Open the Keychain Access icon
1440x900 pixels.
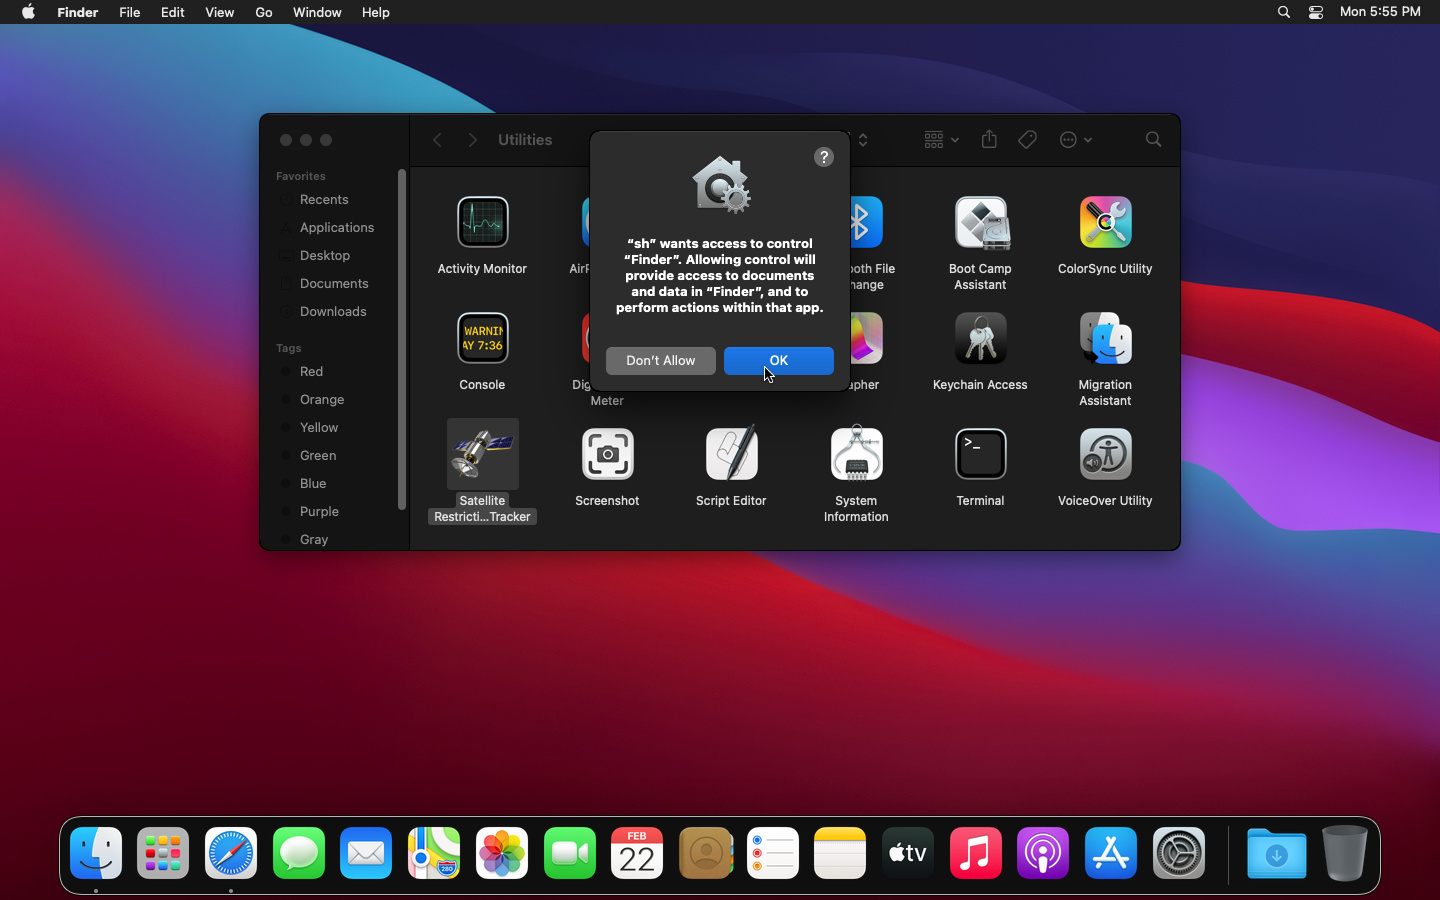(980, 339)
